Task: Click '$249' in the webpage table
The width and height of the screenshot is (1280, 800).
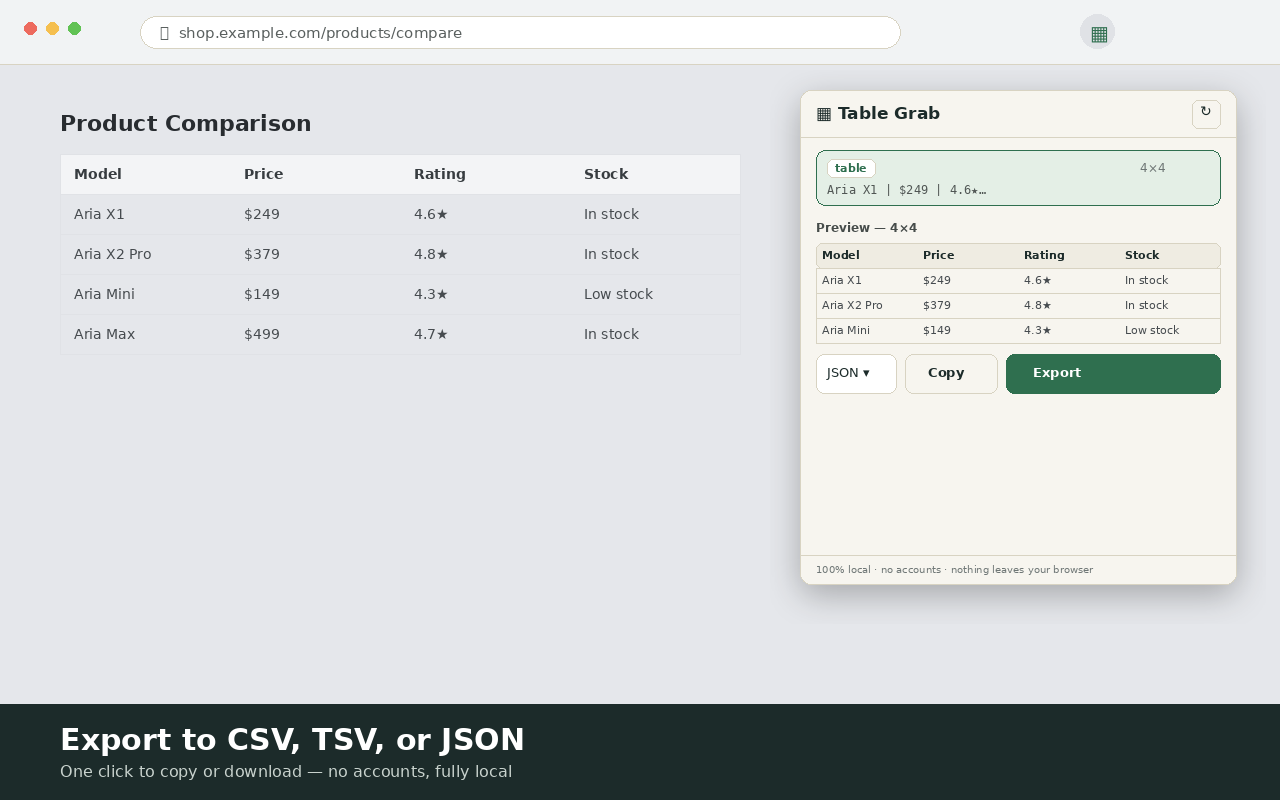Action: [x=262, y=214]
